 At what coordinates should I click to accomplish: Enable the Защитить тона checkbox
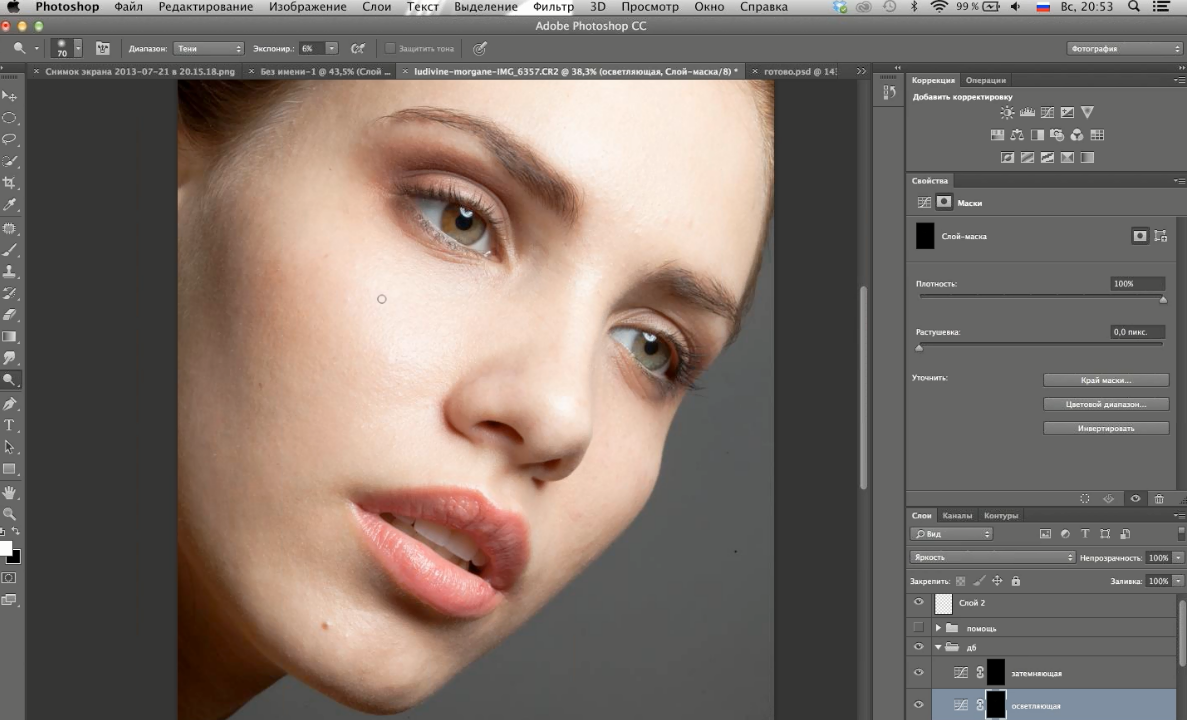(390, 48)
